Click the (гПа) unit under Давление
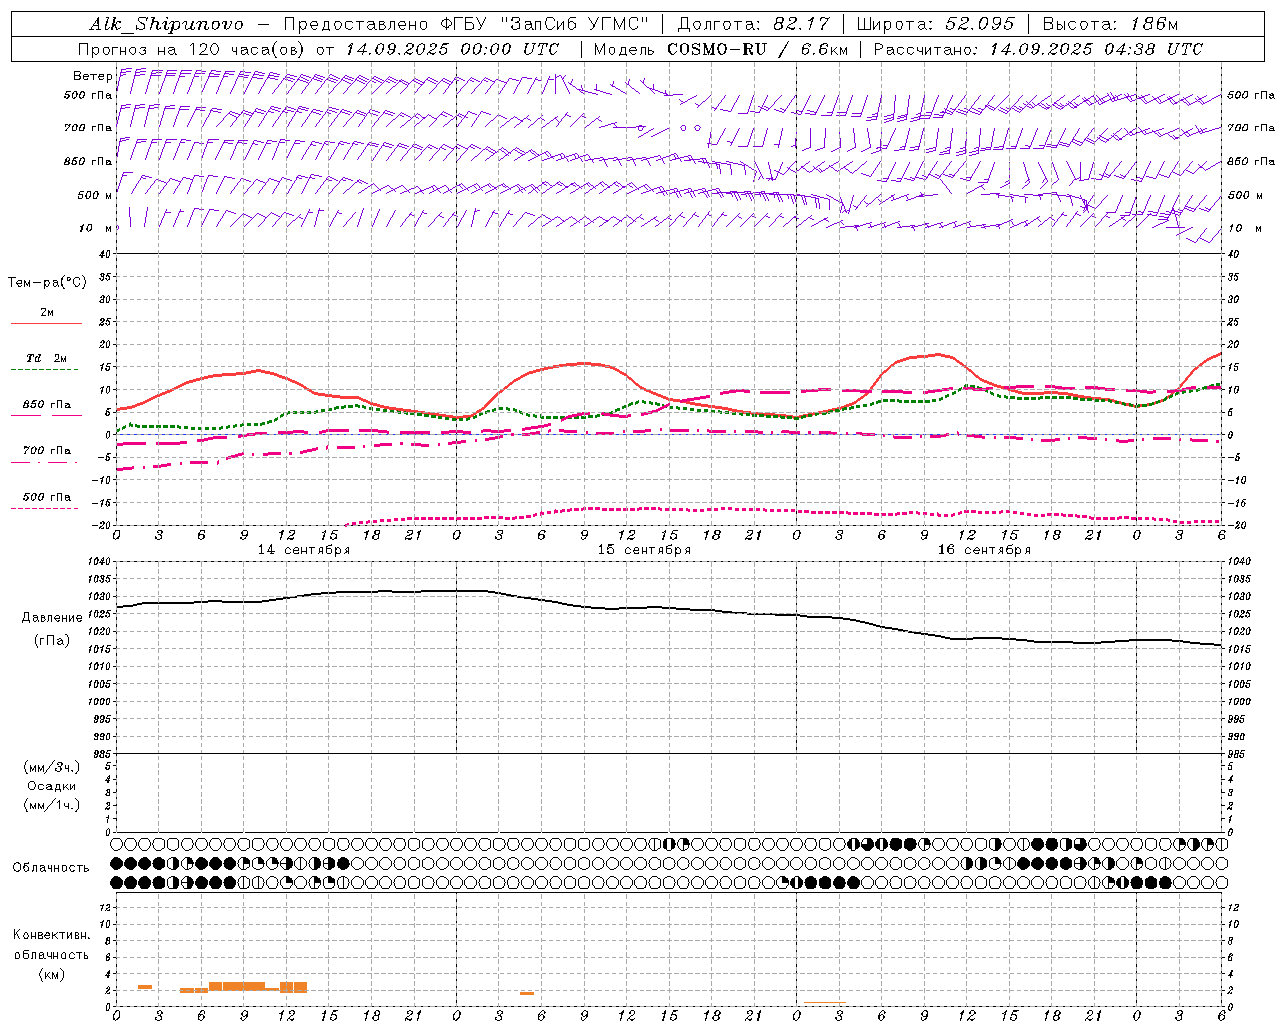1280x1024 pixels. click(x=52, y=640)
